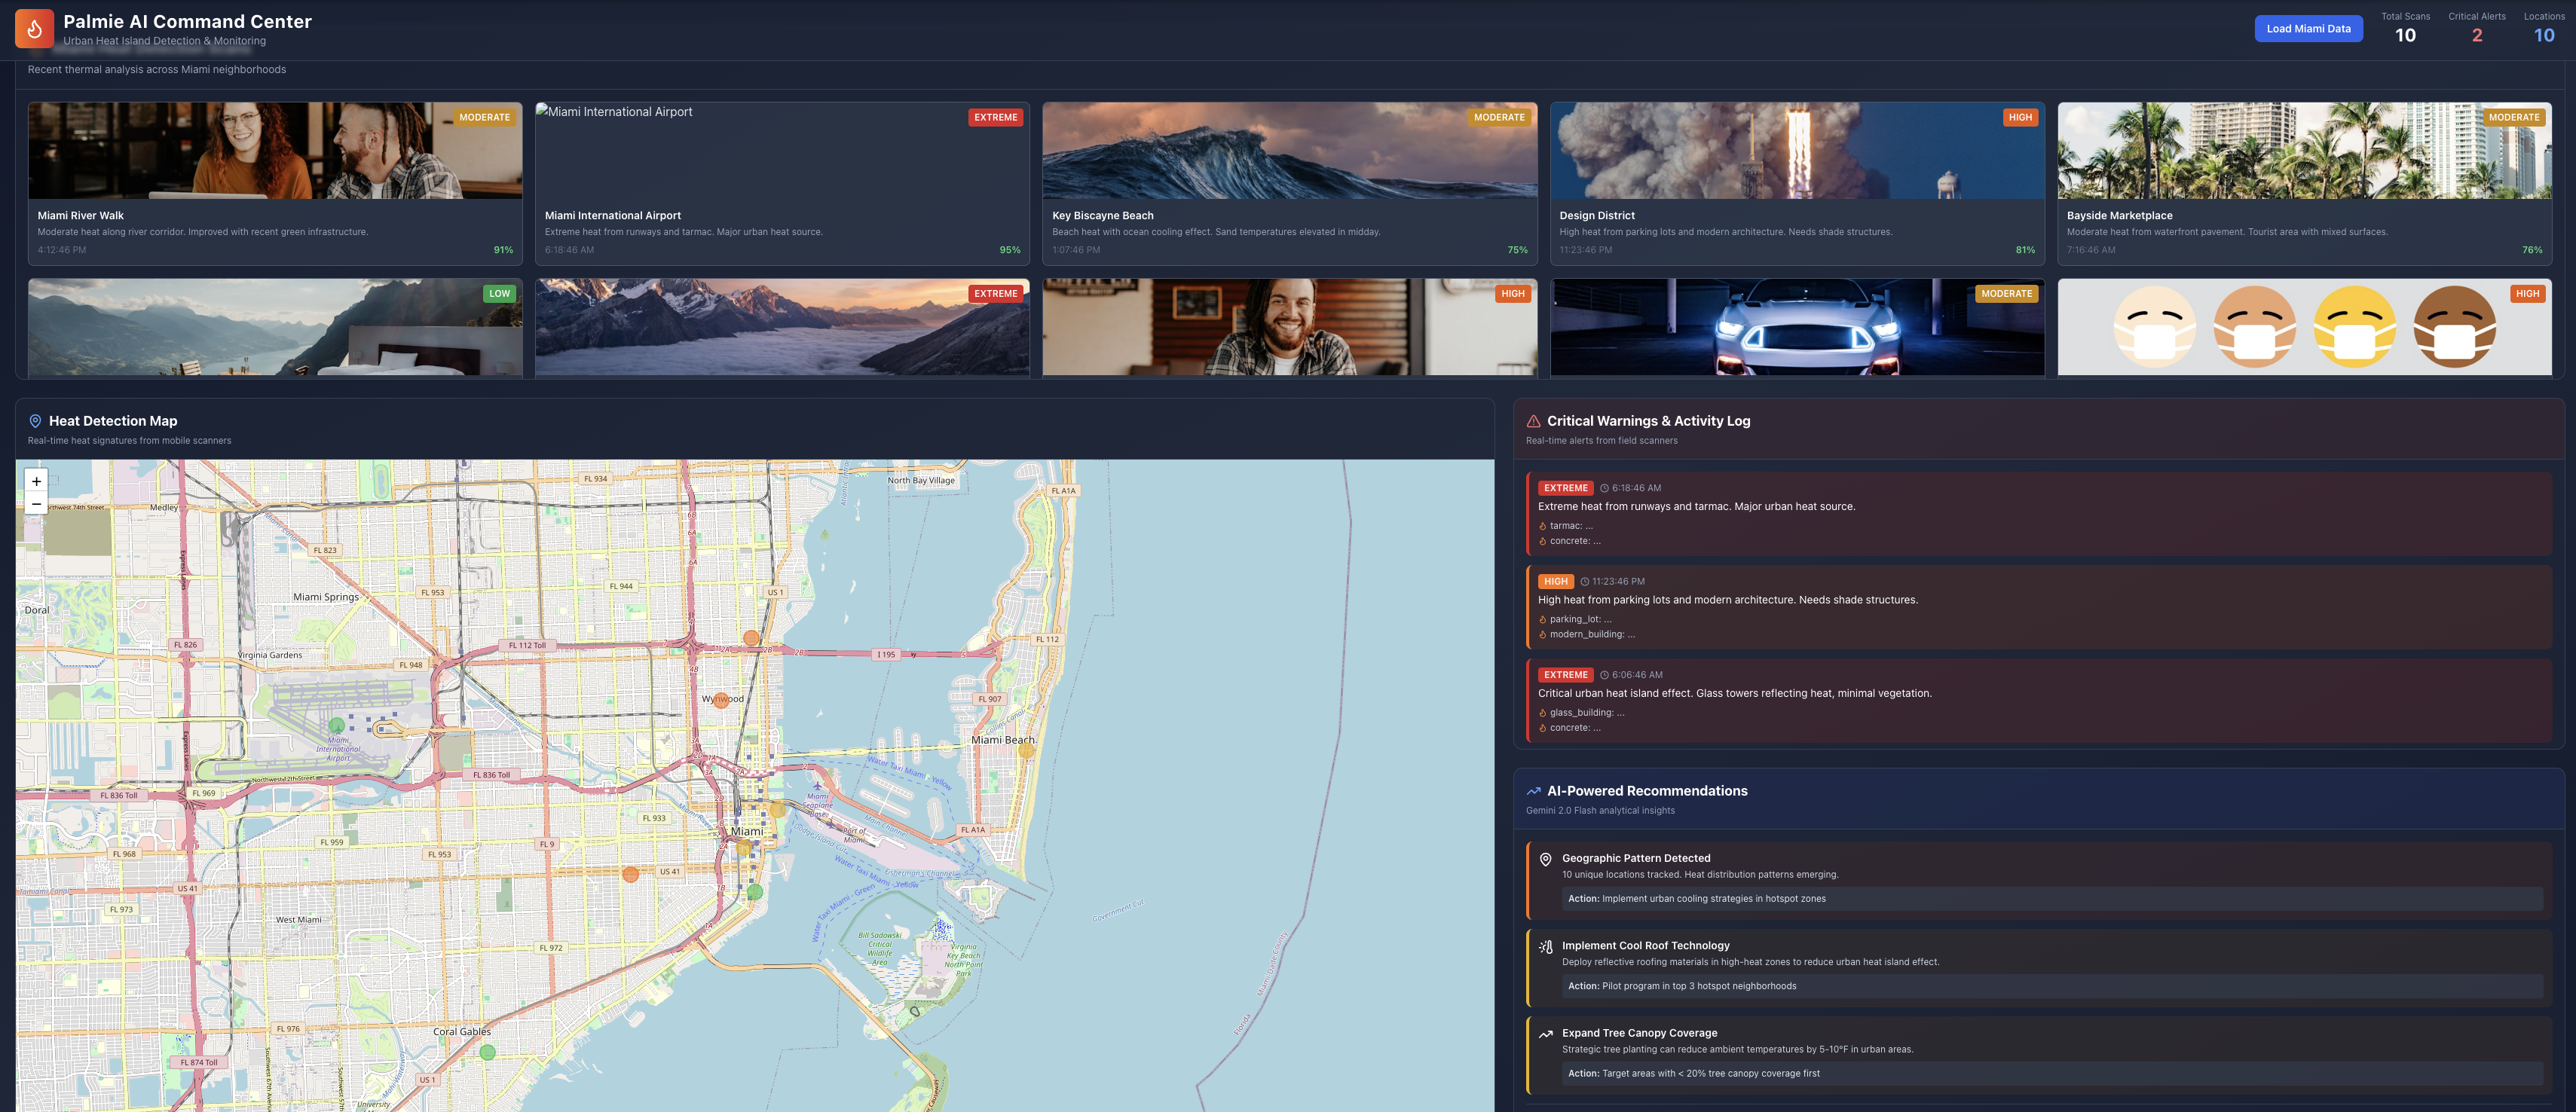
Task: Open the Key Biscayne Beach wave thumbnail
Action: tap(1289, 150)
